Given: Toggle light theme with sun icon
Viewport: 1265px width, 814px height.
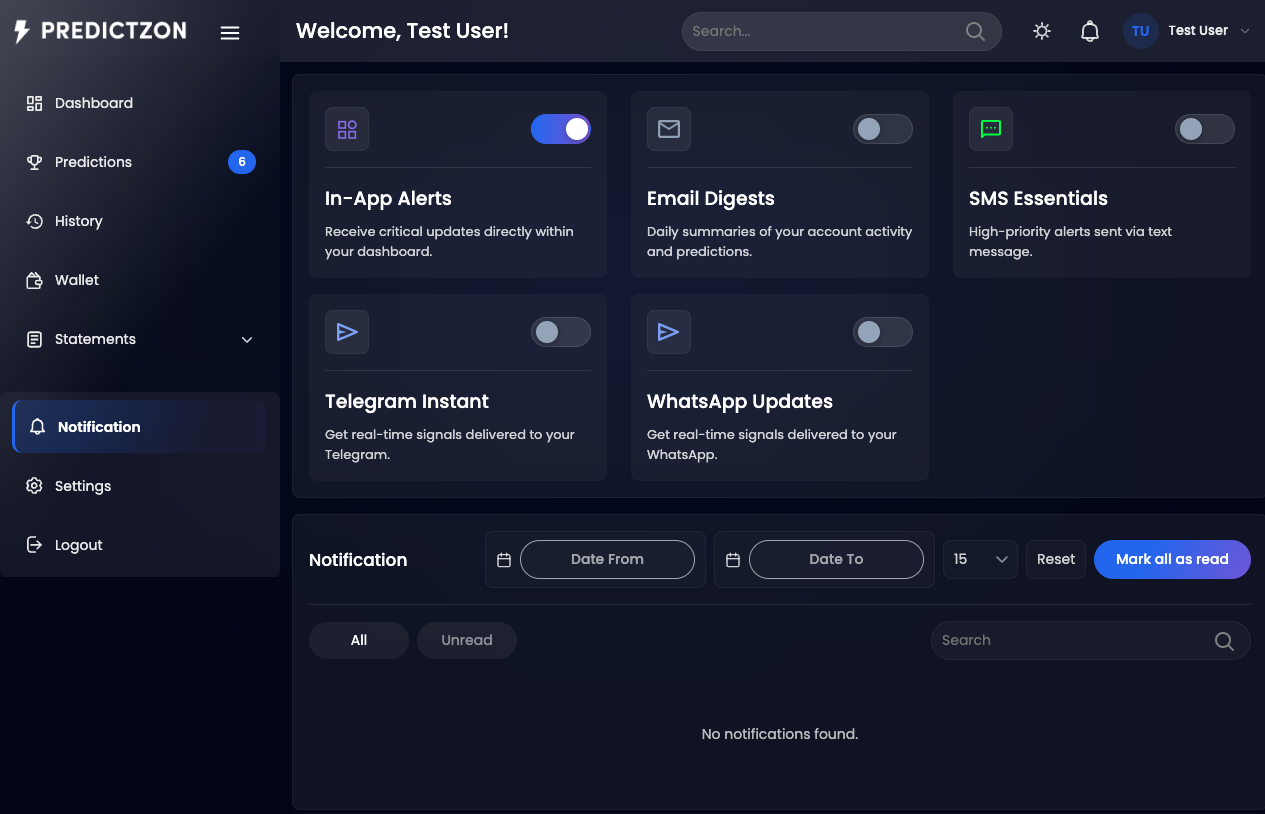Looking at the screenshot, I should (1042, 31).
